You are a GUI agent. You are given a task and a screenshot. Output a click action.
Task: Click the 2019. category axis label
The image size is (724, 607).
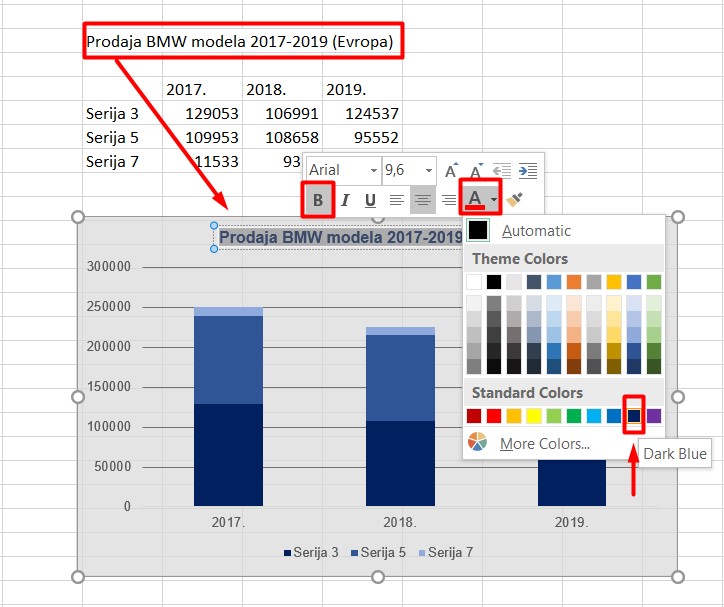pyautogui.click(x=572, y=522)
